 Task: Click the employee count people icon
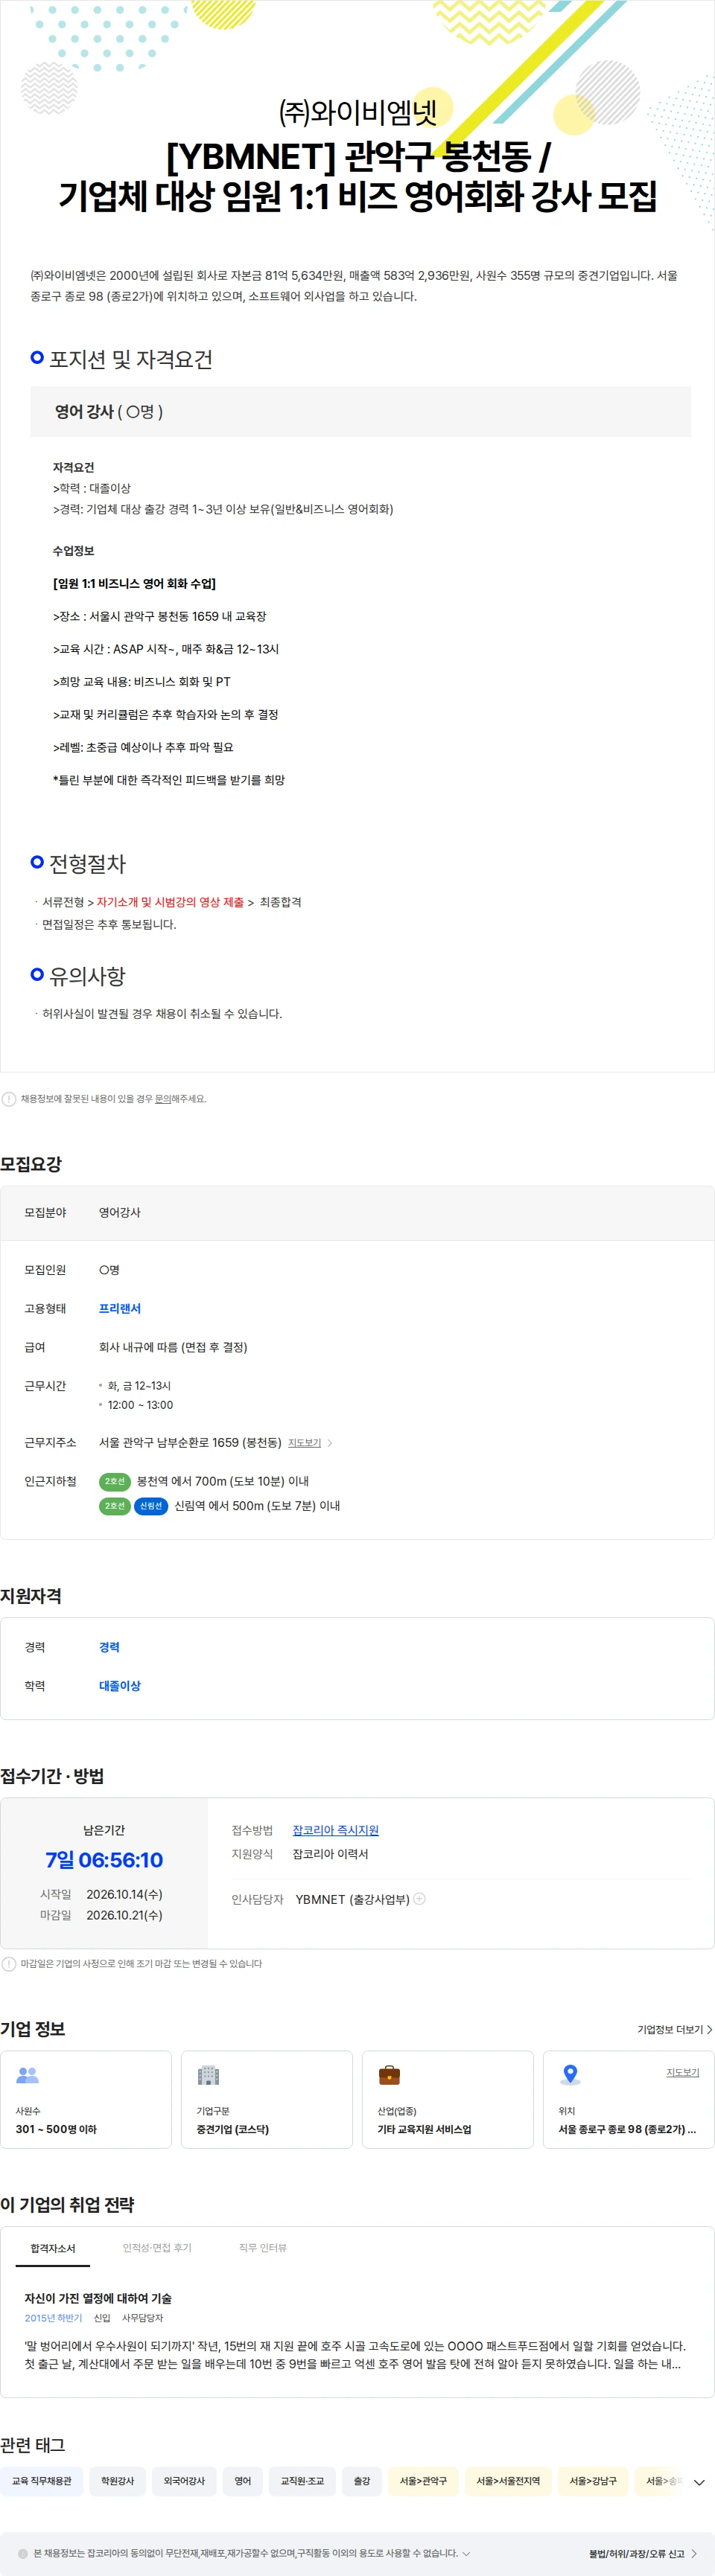point(28,2075)
